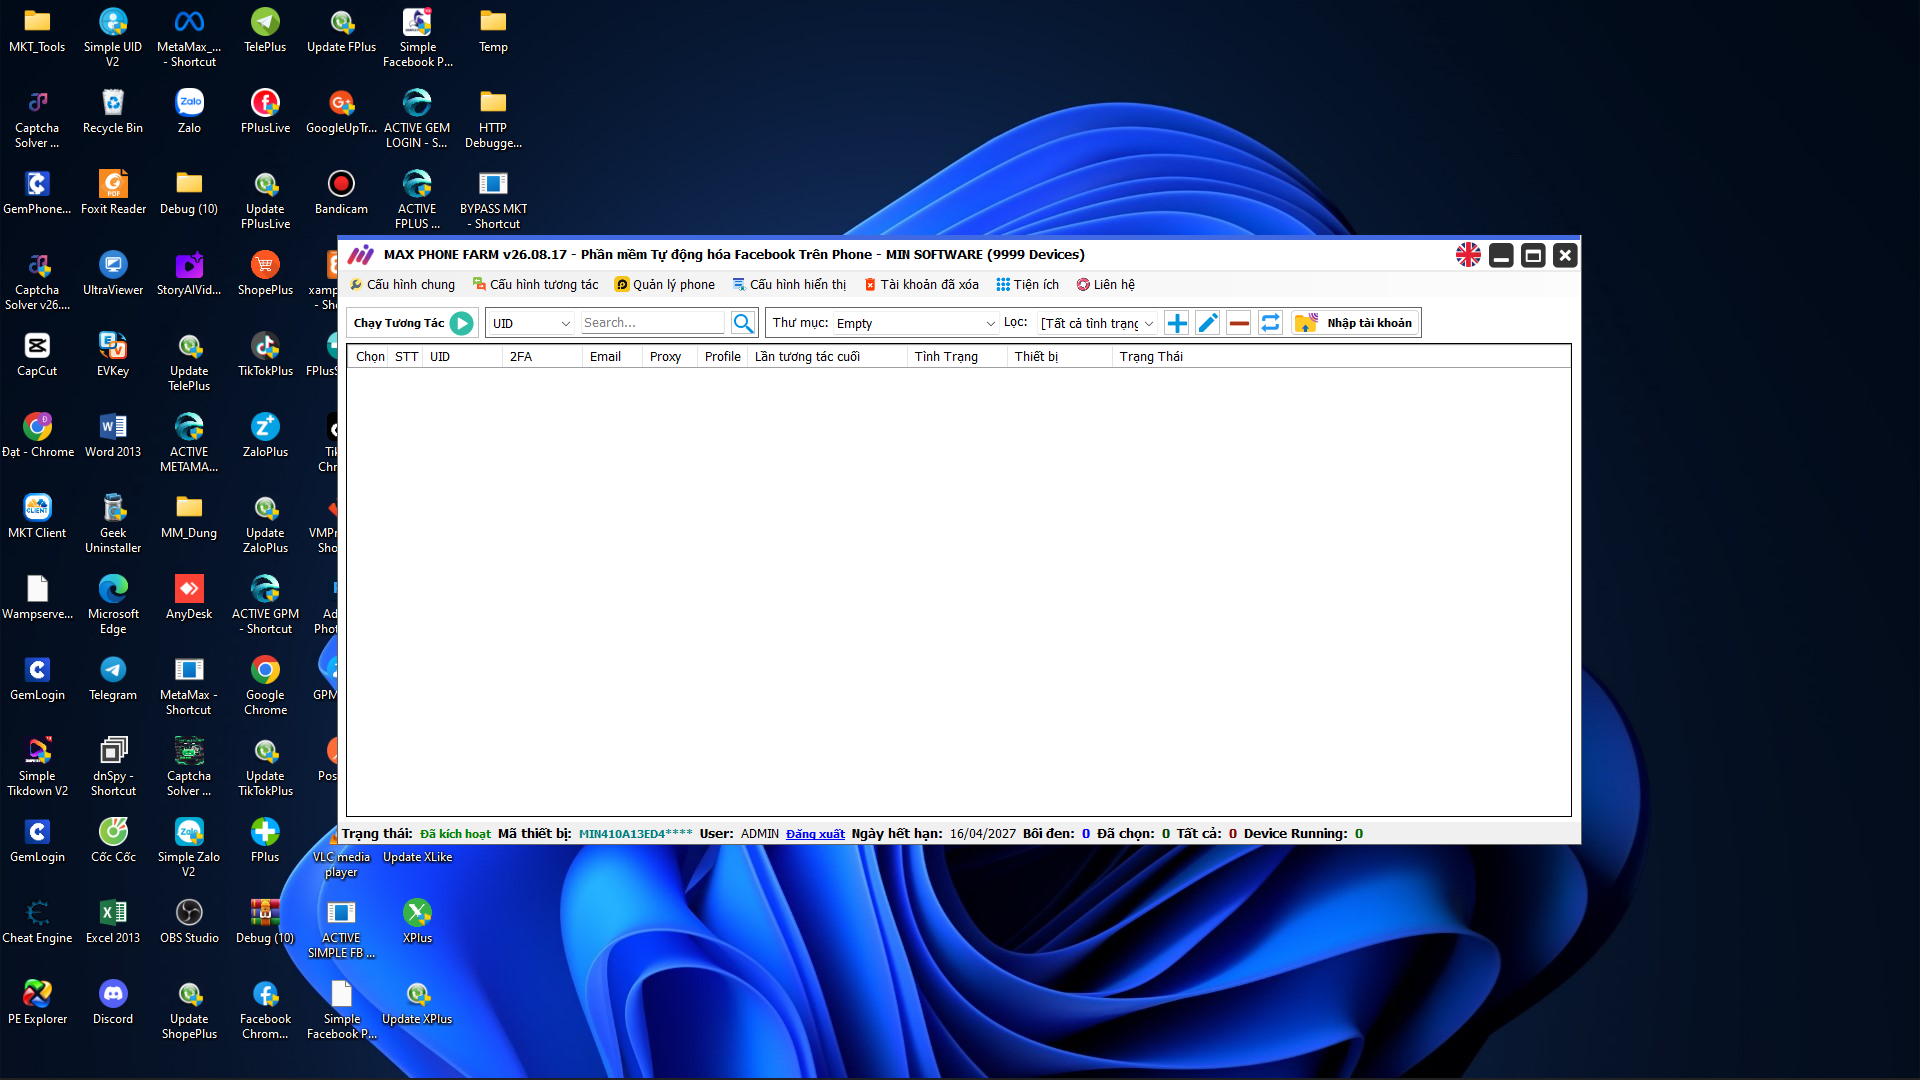The image size is (1920, 1080).
Task: Select the FPlusLive desktop icon
Action: click(265, 112)
